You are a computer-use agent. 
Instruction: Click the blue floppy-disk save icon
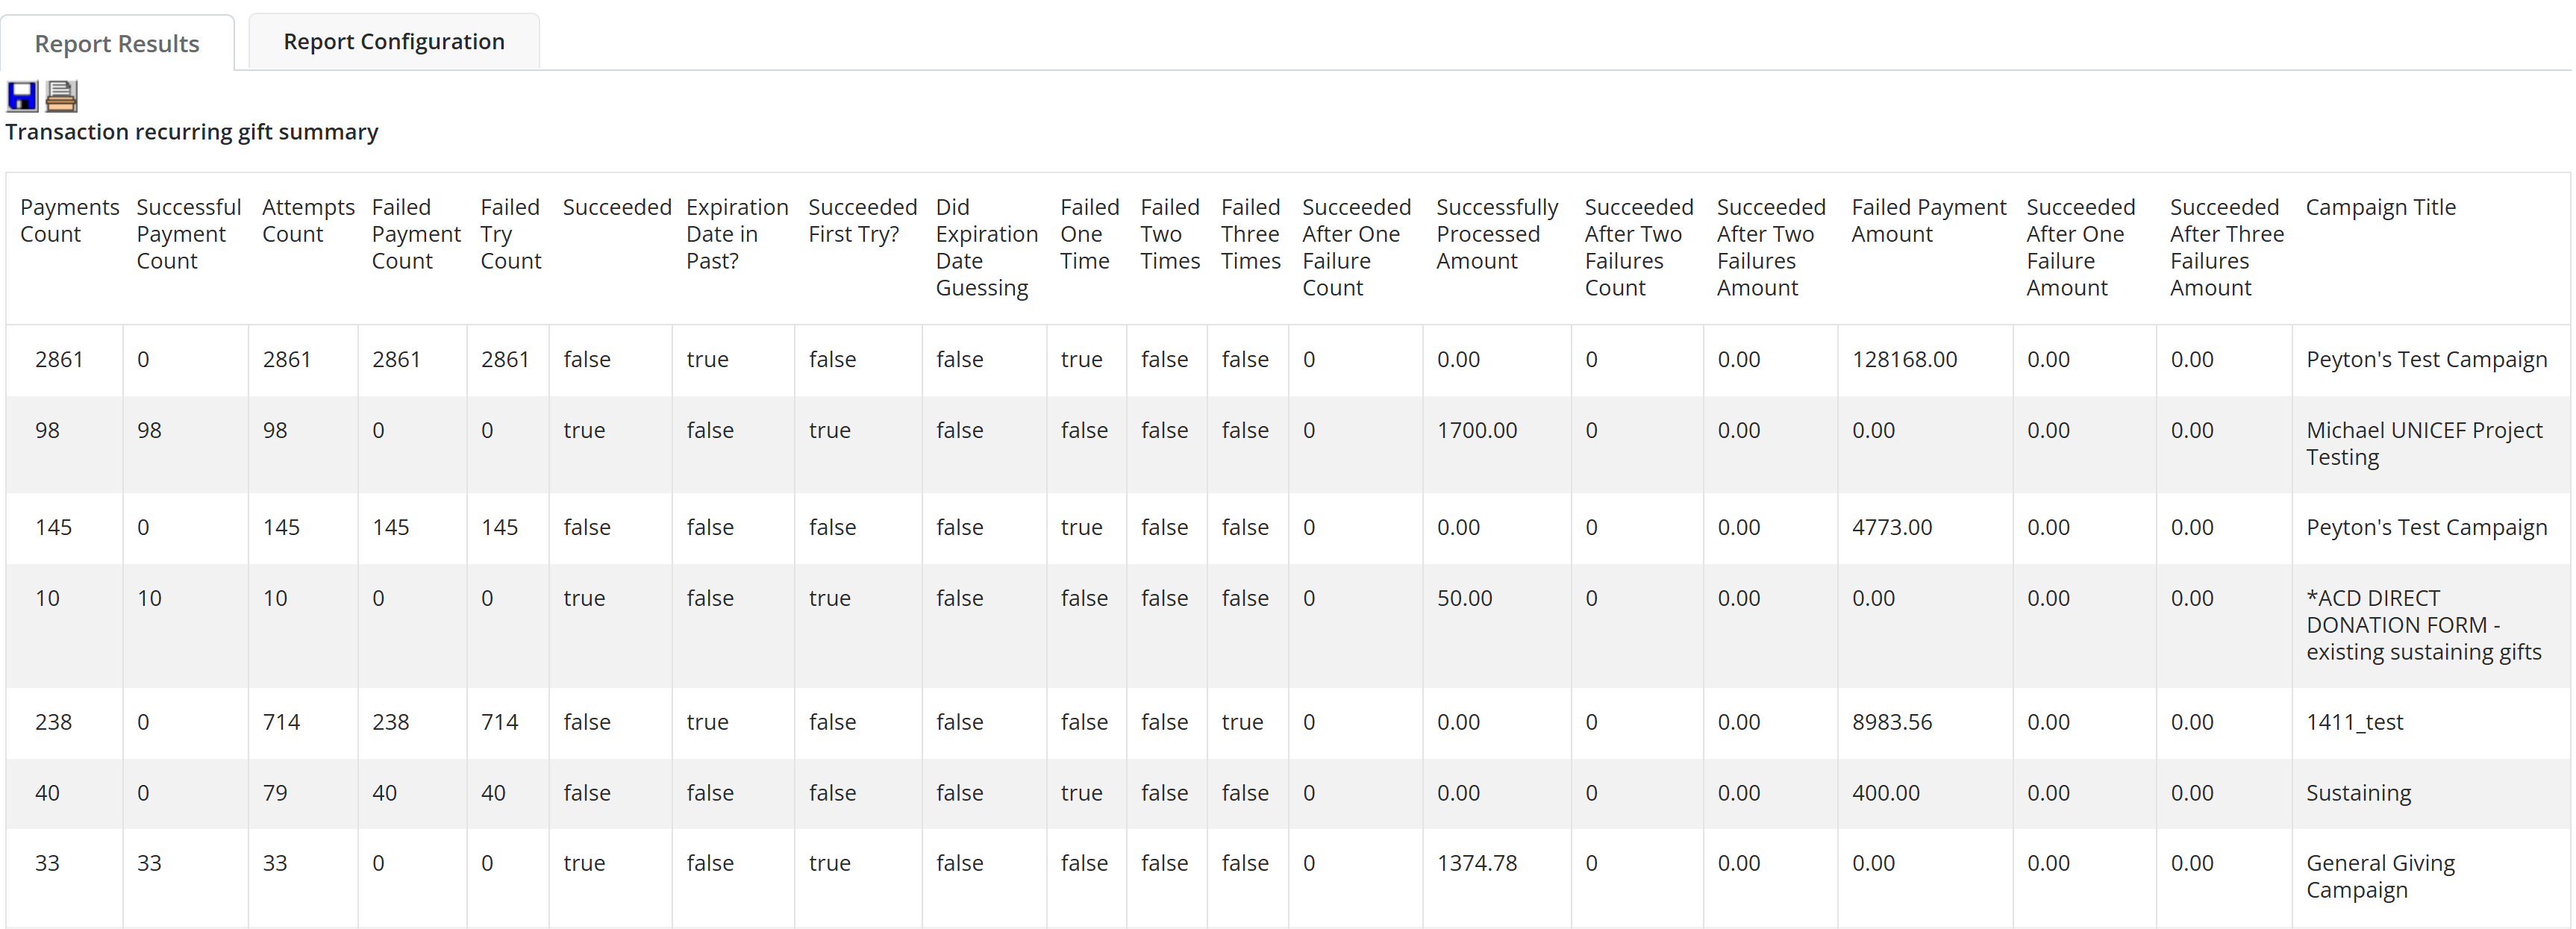(x=22, y=96)
